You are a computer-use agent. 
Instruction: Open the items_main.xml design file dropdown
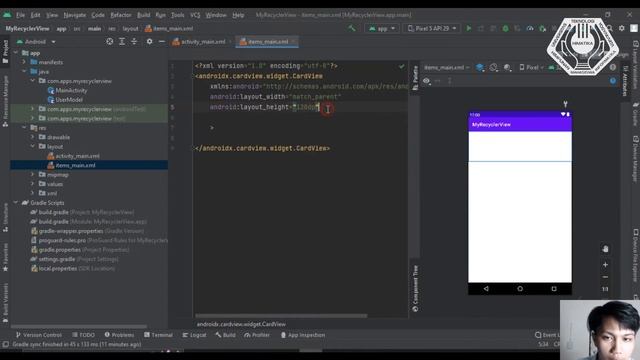447,67
